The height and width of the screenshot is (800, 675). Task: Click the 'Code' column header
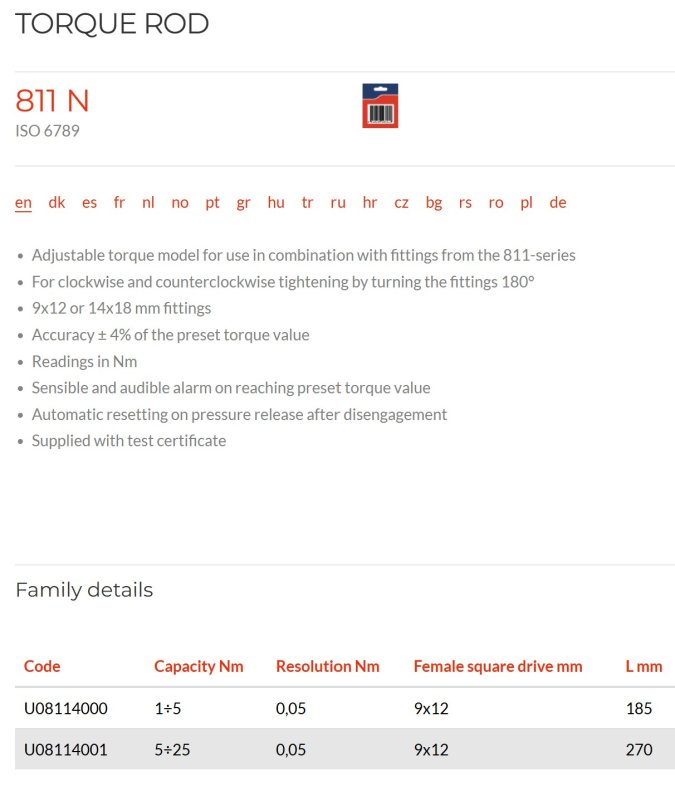pyautogui.click(x=42, y=666)
